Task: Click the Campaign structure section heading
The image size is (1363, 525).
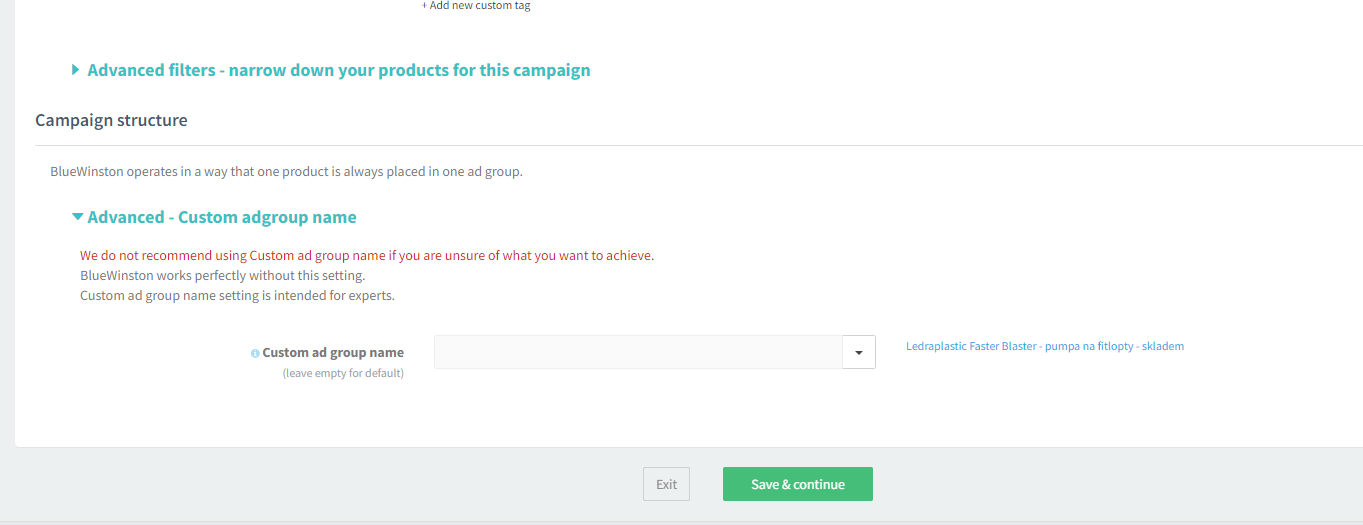Action: point(111,120)
